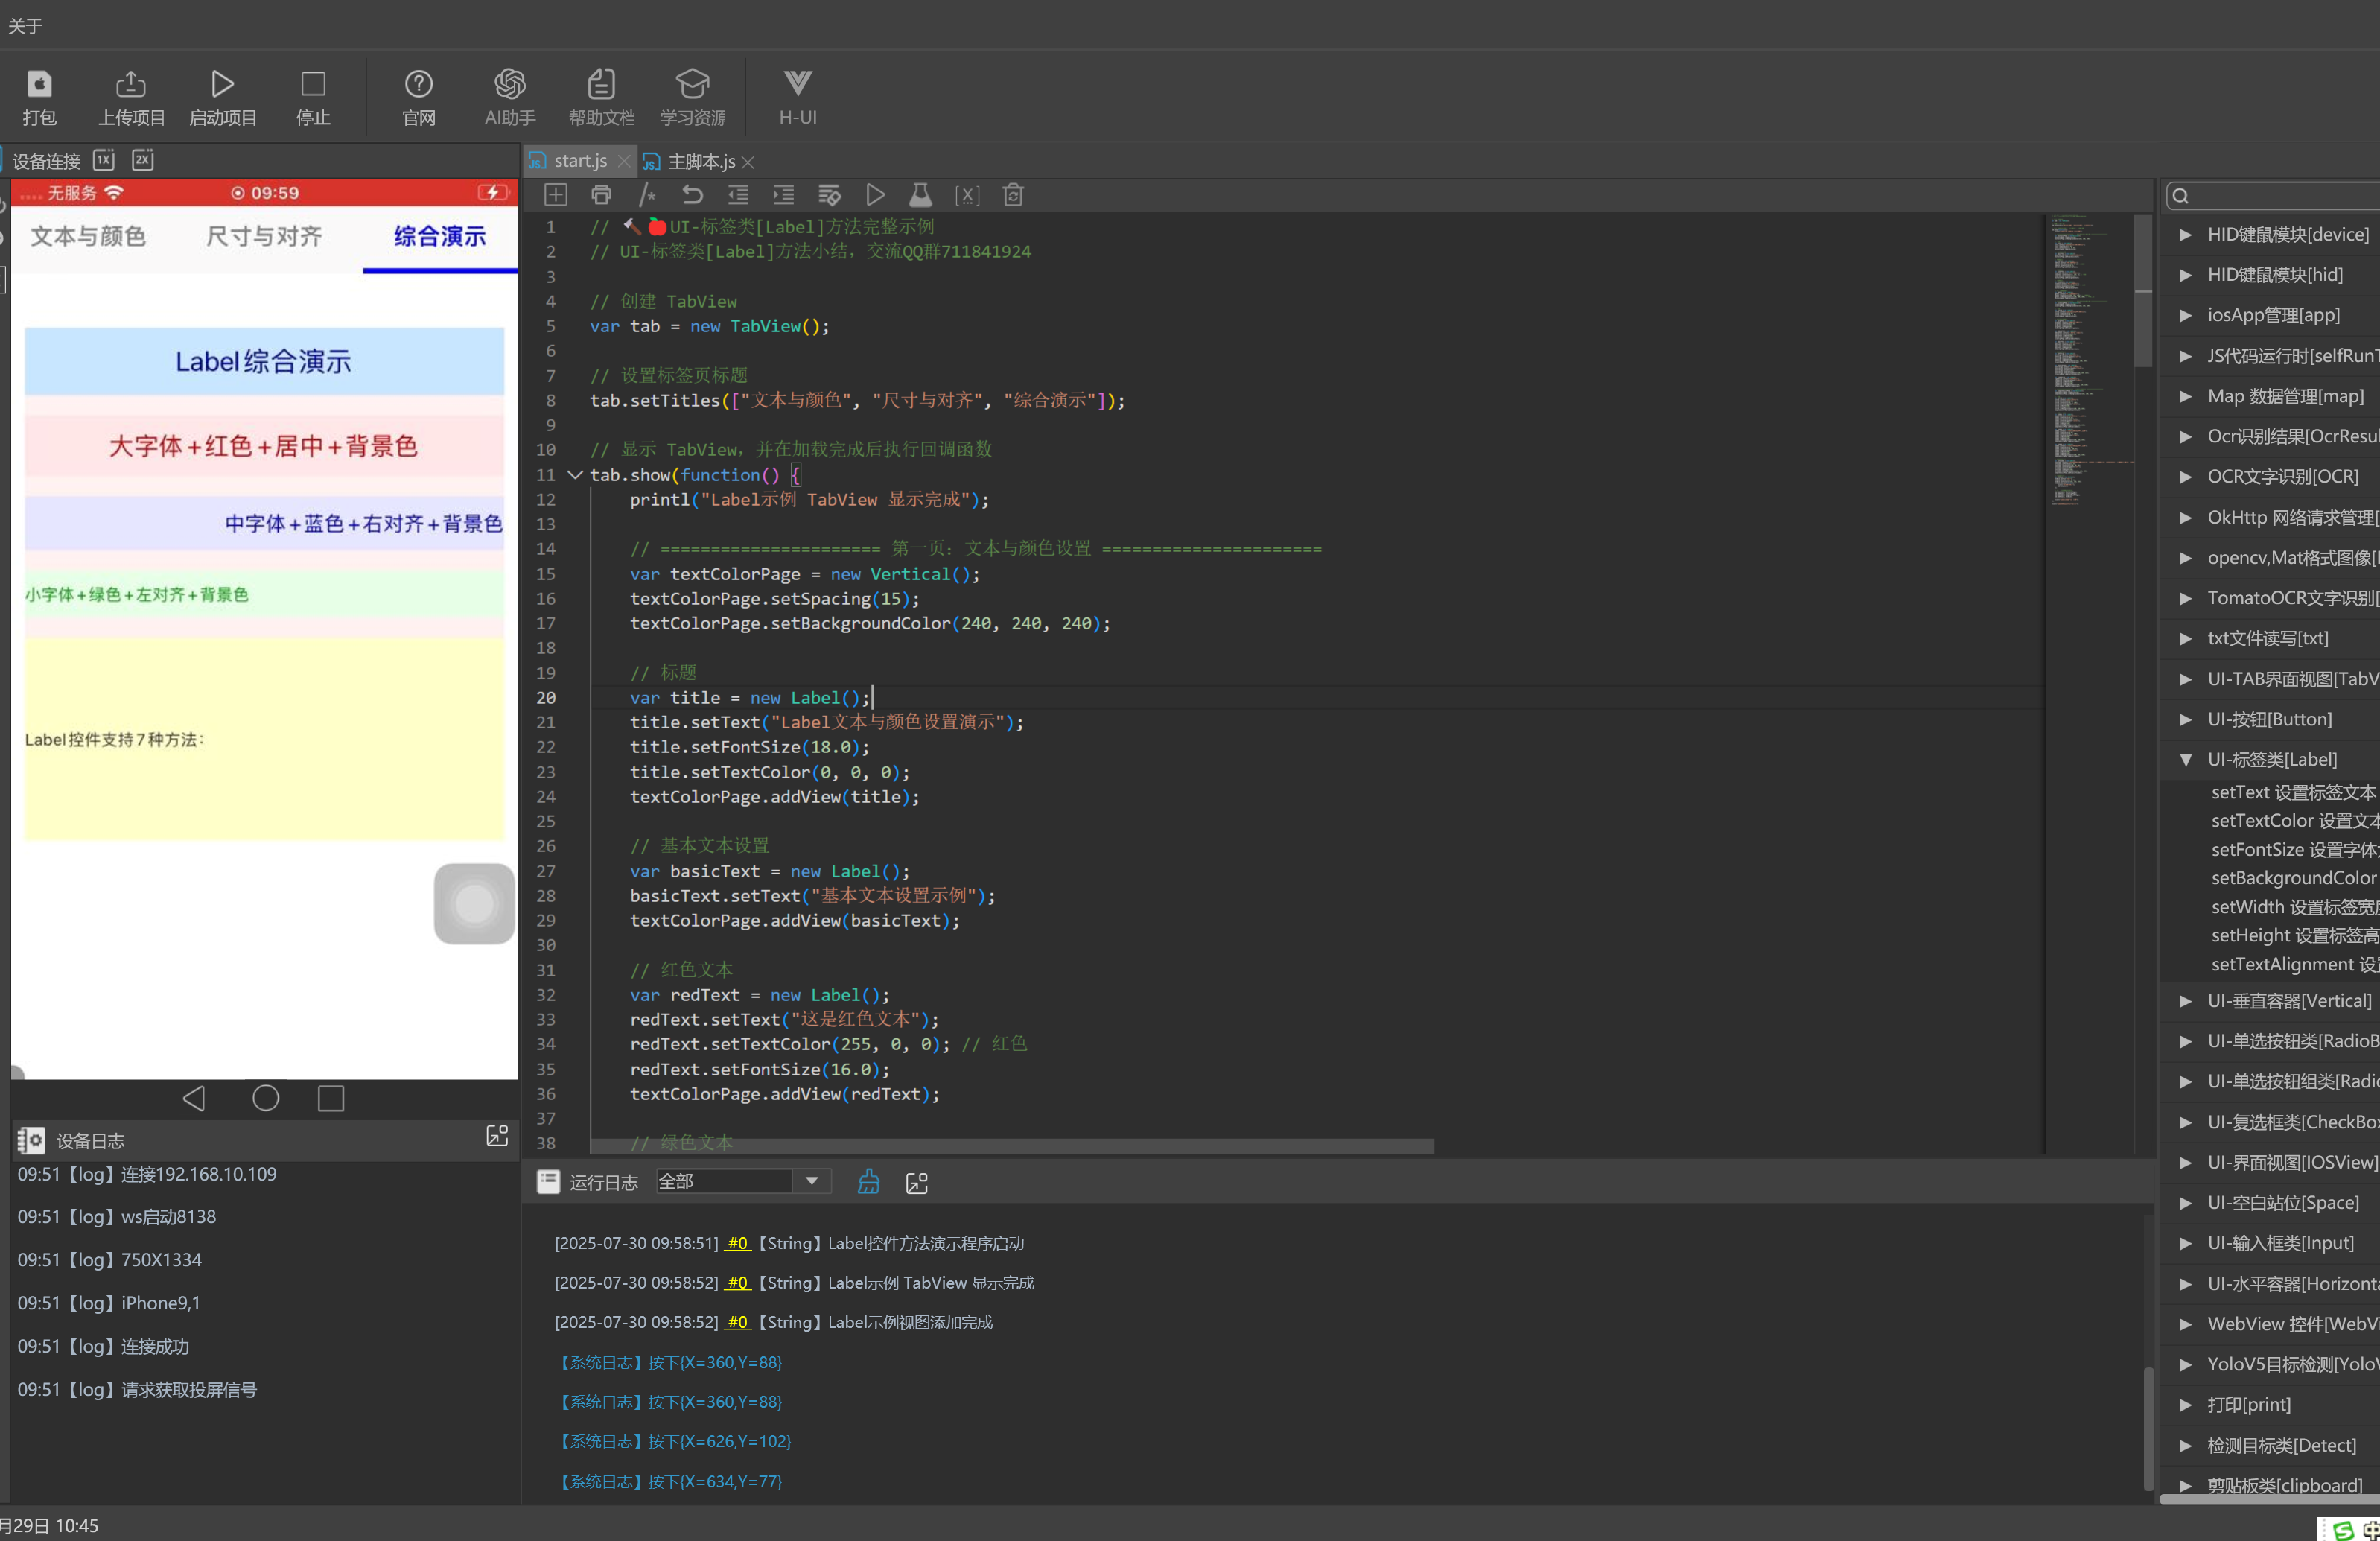Toggle block comment with the /* icon
2380x1541 pixels.
tap(647, 195)
